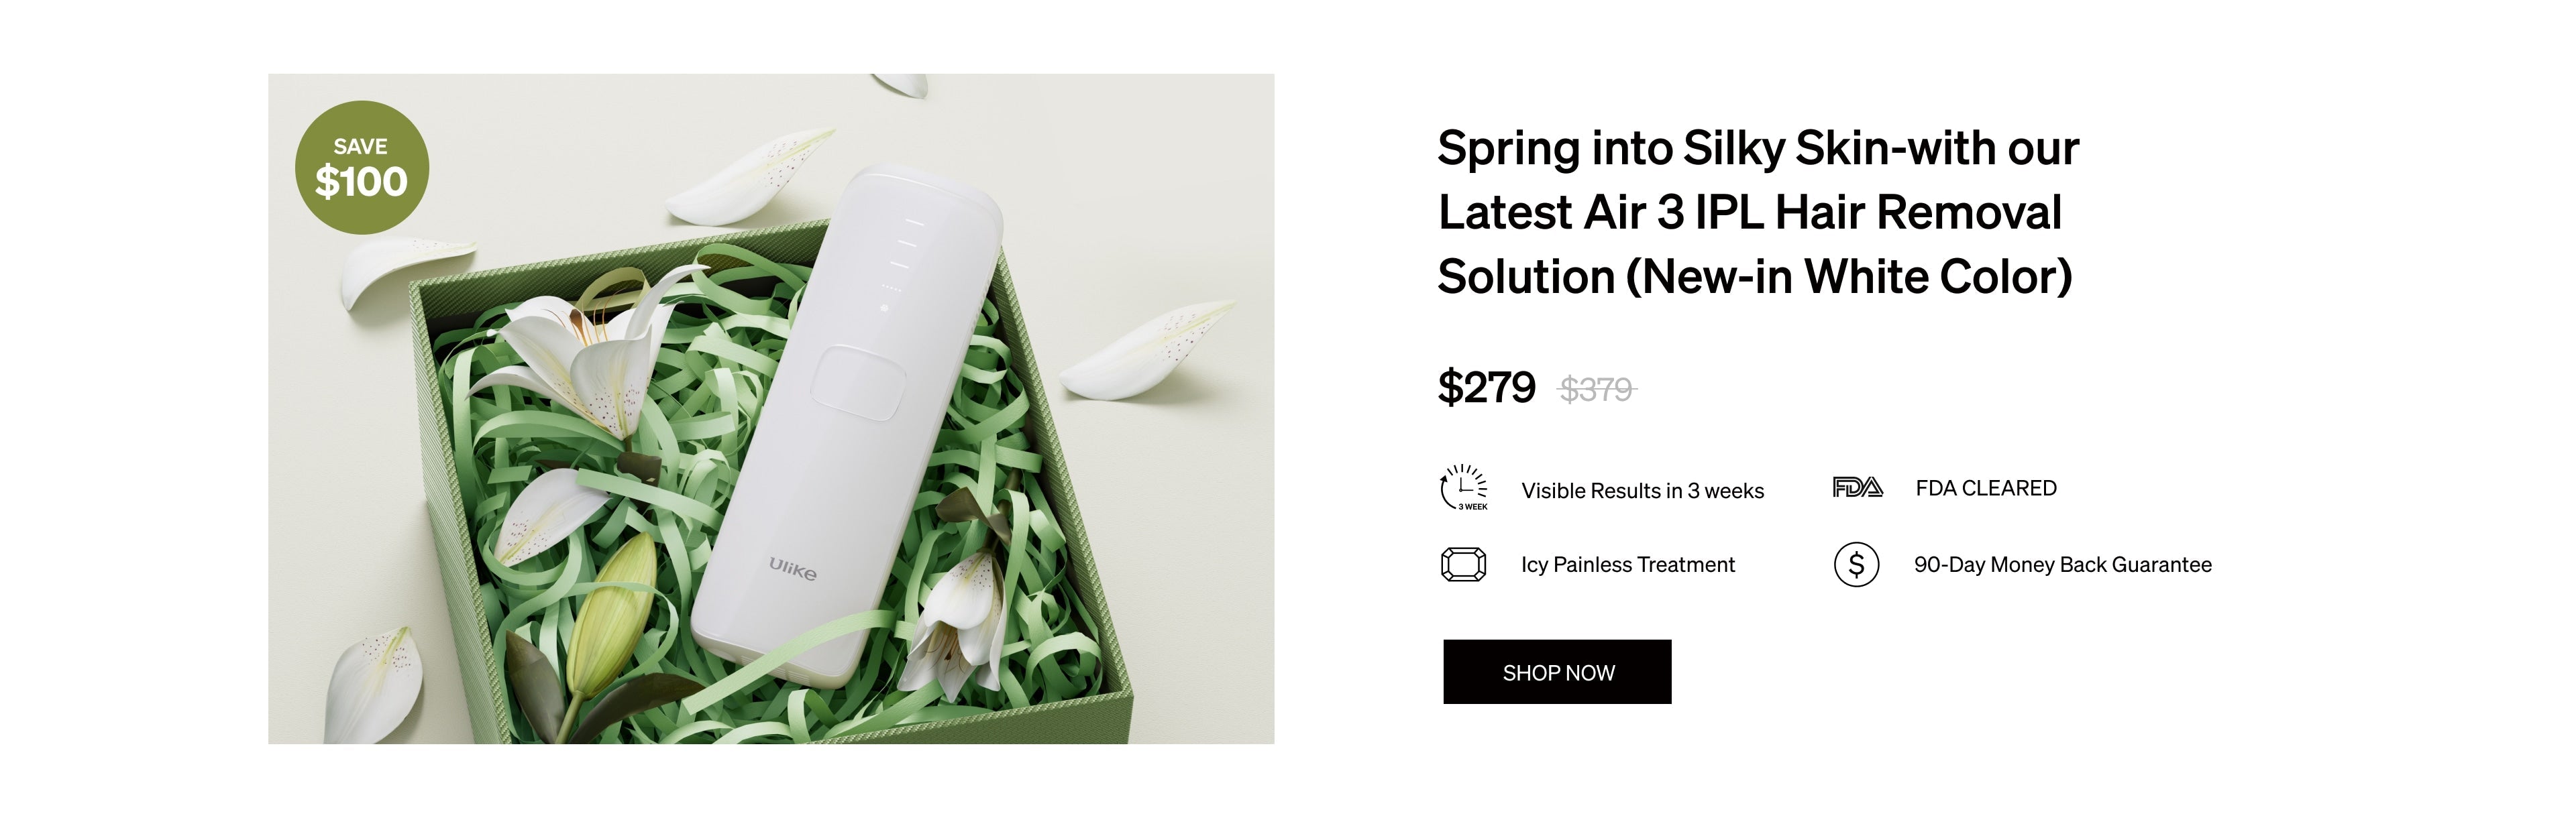Select the "90-Day Money Back Guarantee" text

click(x=2062, y=565)
